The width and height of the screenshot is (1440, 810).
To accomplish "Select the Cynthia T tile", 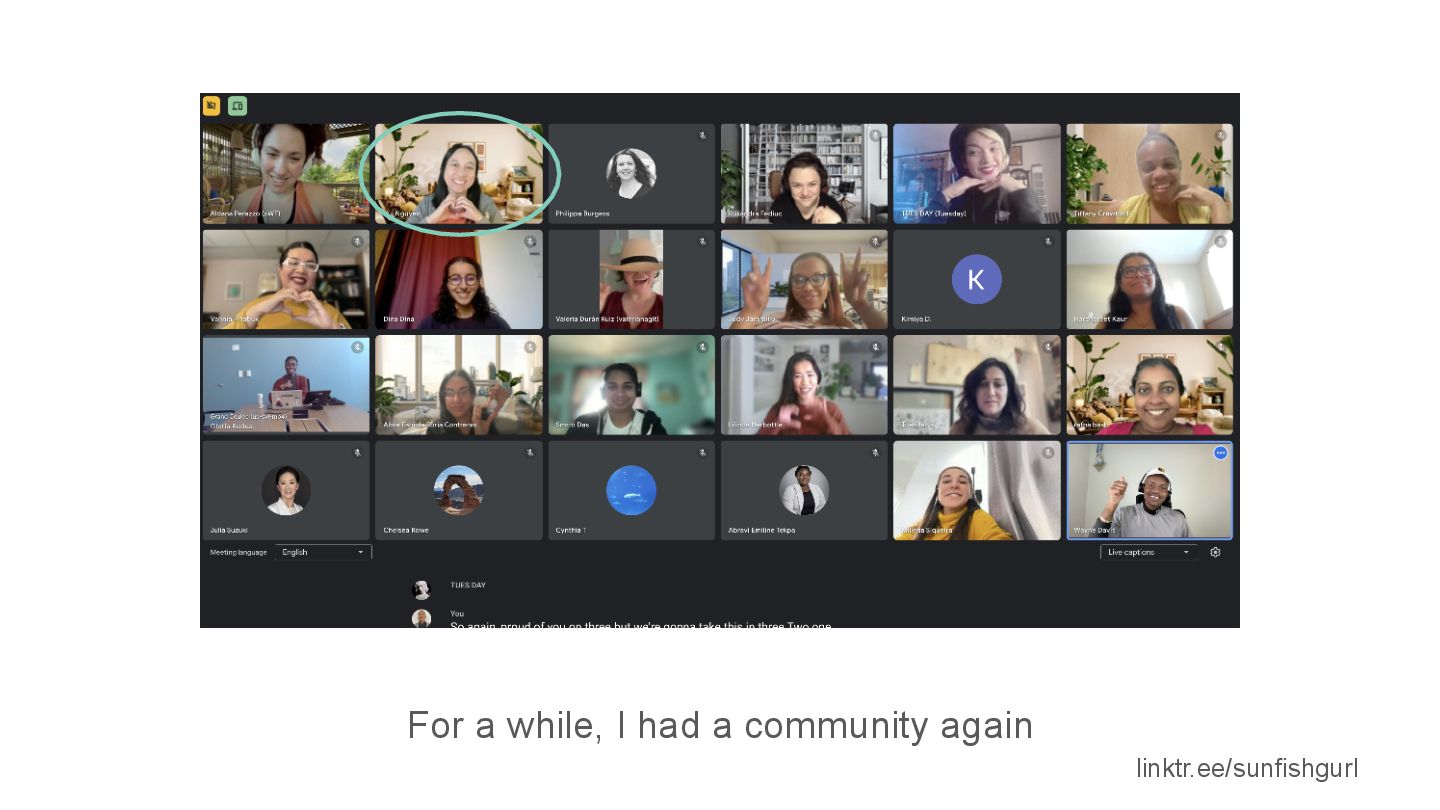I will (631, 490).
